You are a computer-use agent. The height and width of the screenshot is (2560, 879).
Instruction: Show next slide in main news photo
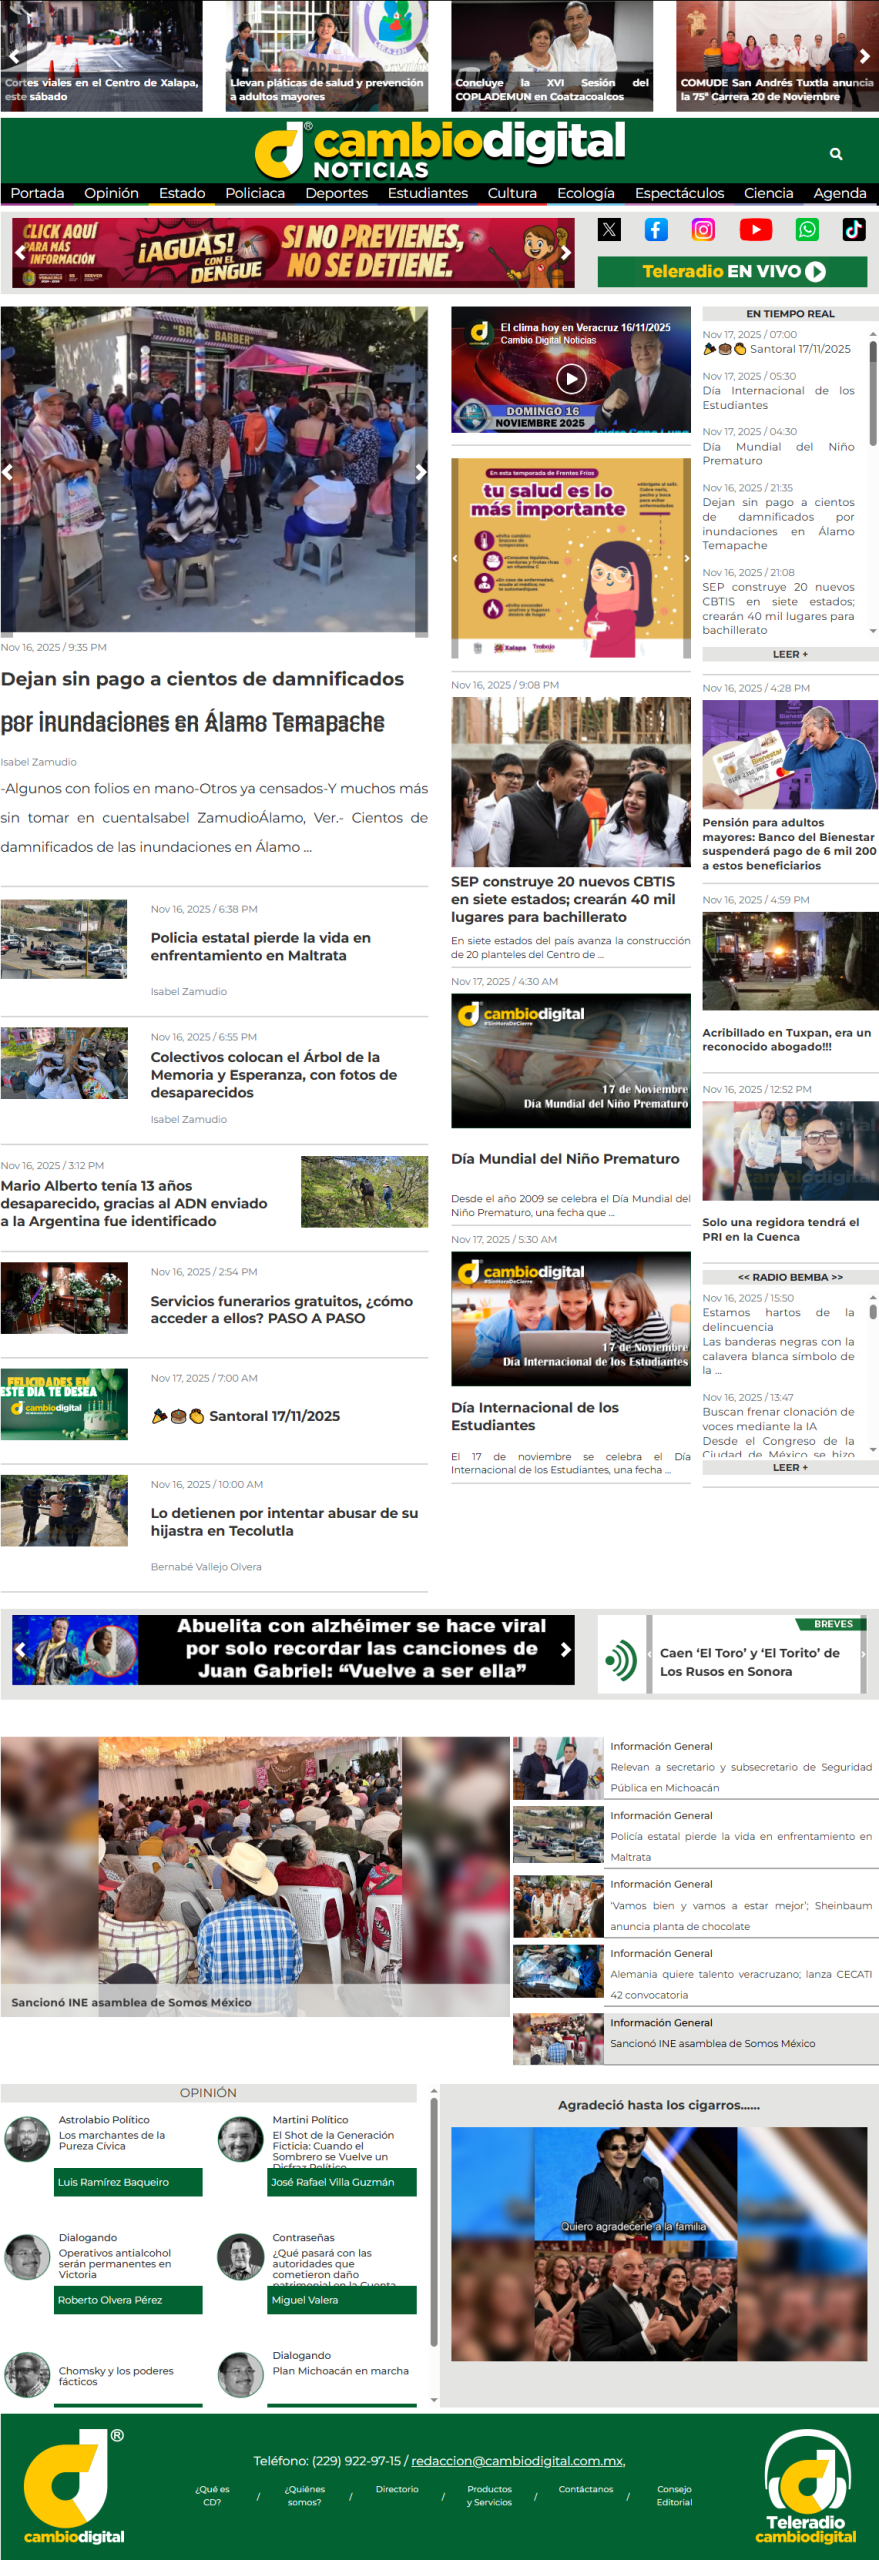[x=420, y=471]
